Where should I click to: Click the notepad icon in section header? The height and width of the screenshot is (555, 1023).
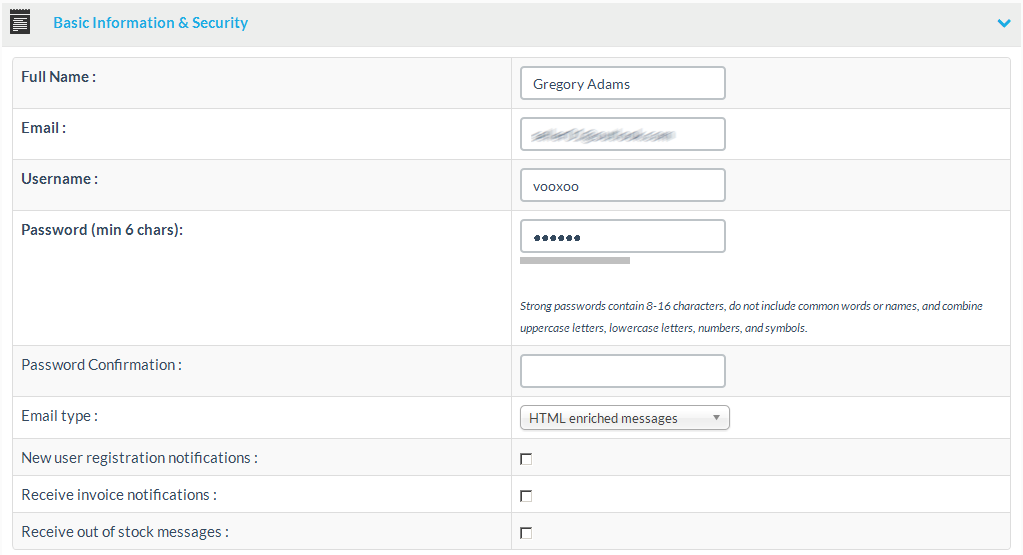[x=20, y=23]
